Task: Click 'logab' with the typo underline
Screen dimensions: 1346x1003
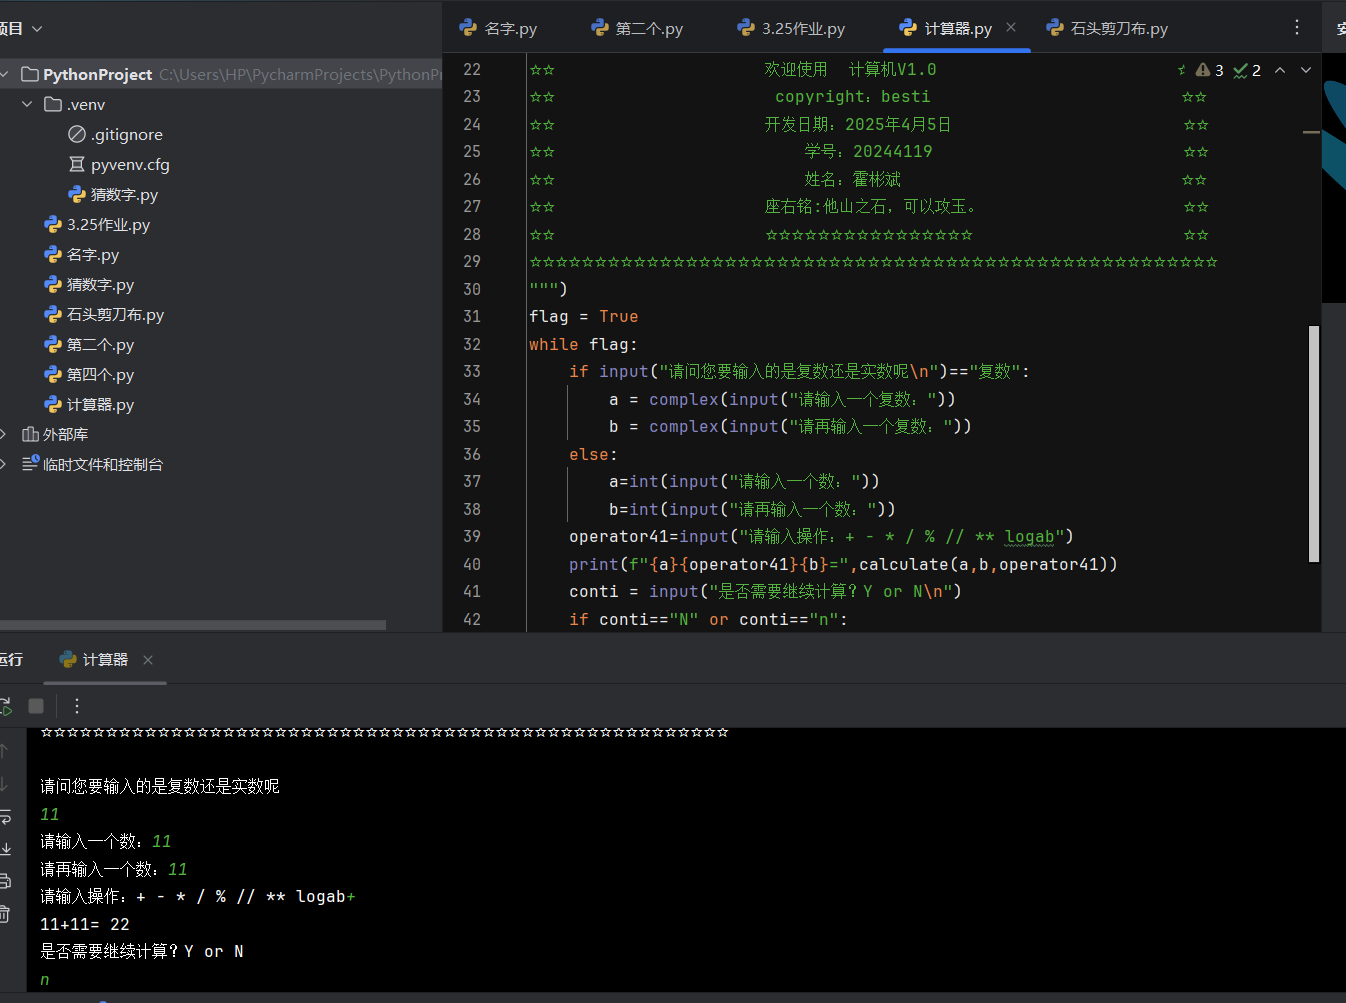Action: pyautogui.click(x=1029, y=537)
